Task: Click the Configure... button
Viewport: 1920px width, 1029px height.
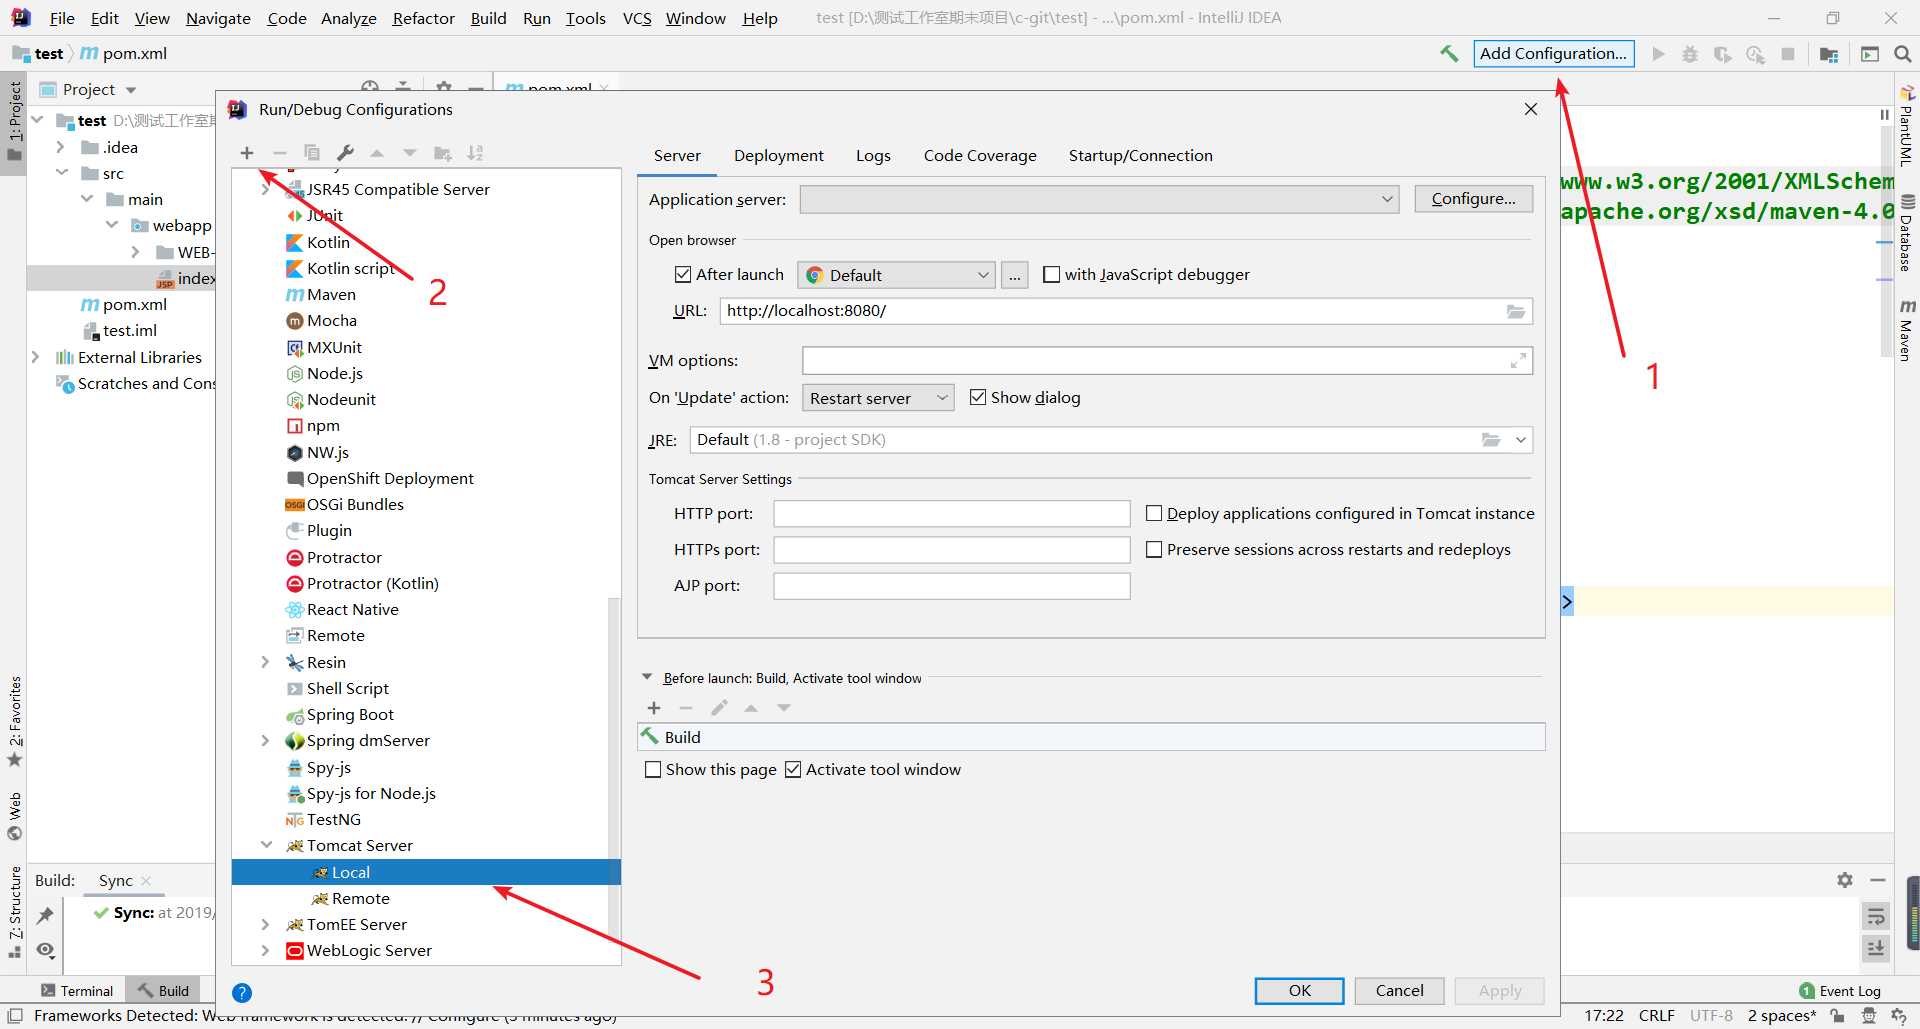Action: coord(1473,199)
